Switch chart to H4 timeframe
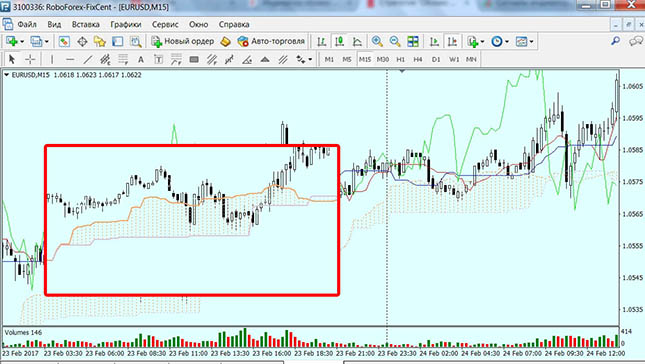The height and width of the screenshot is (364, 645). pos(418,60)
